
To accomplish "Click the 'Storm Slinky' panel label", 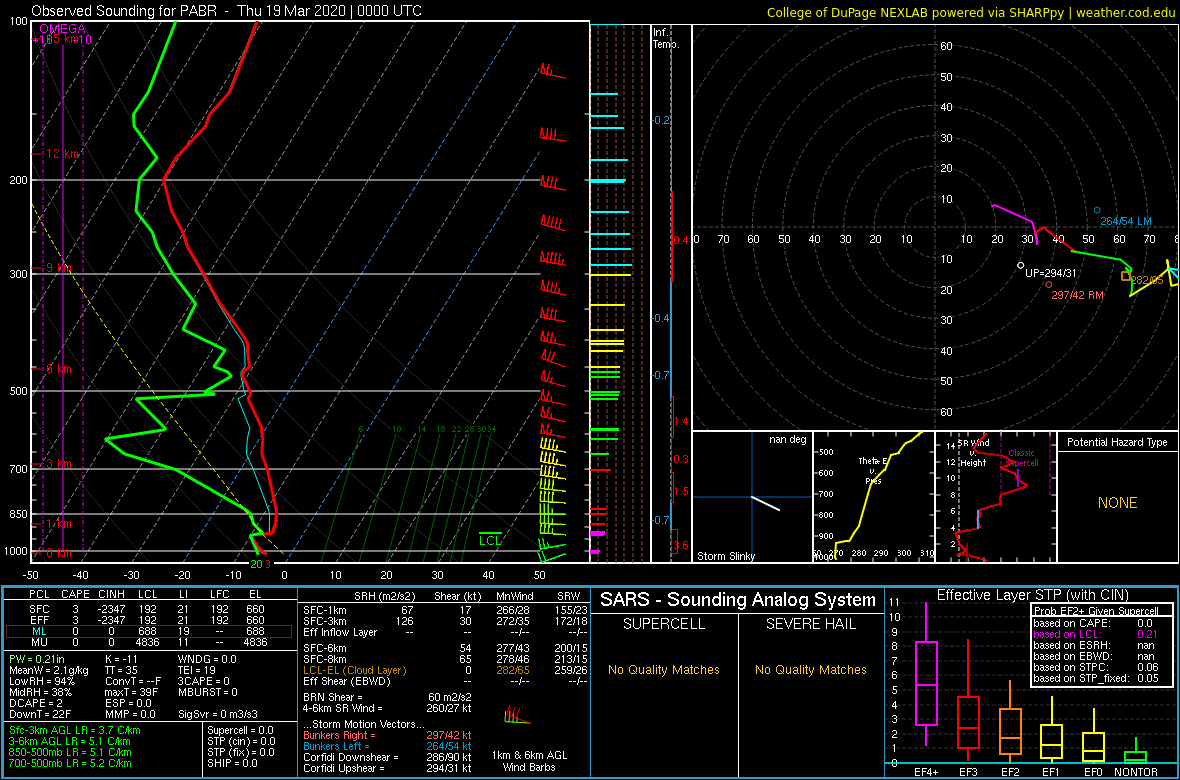I will (726, 557).
